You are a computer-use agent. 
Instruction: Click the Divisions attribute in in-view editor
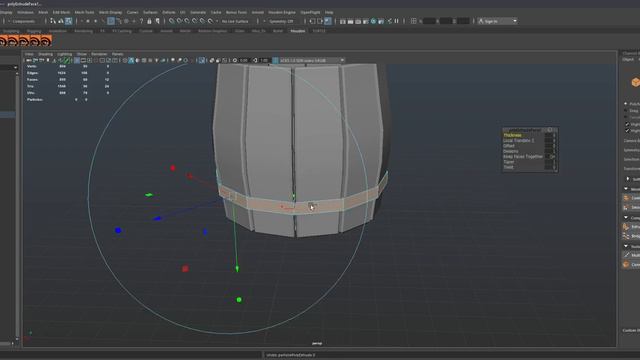511,151
